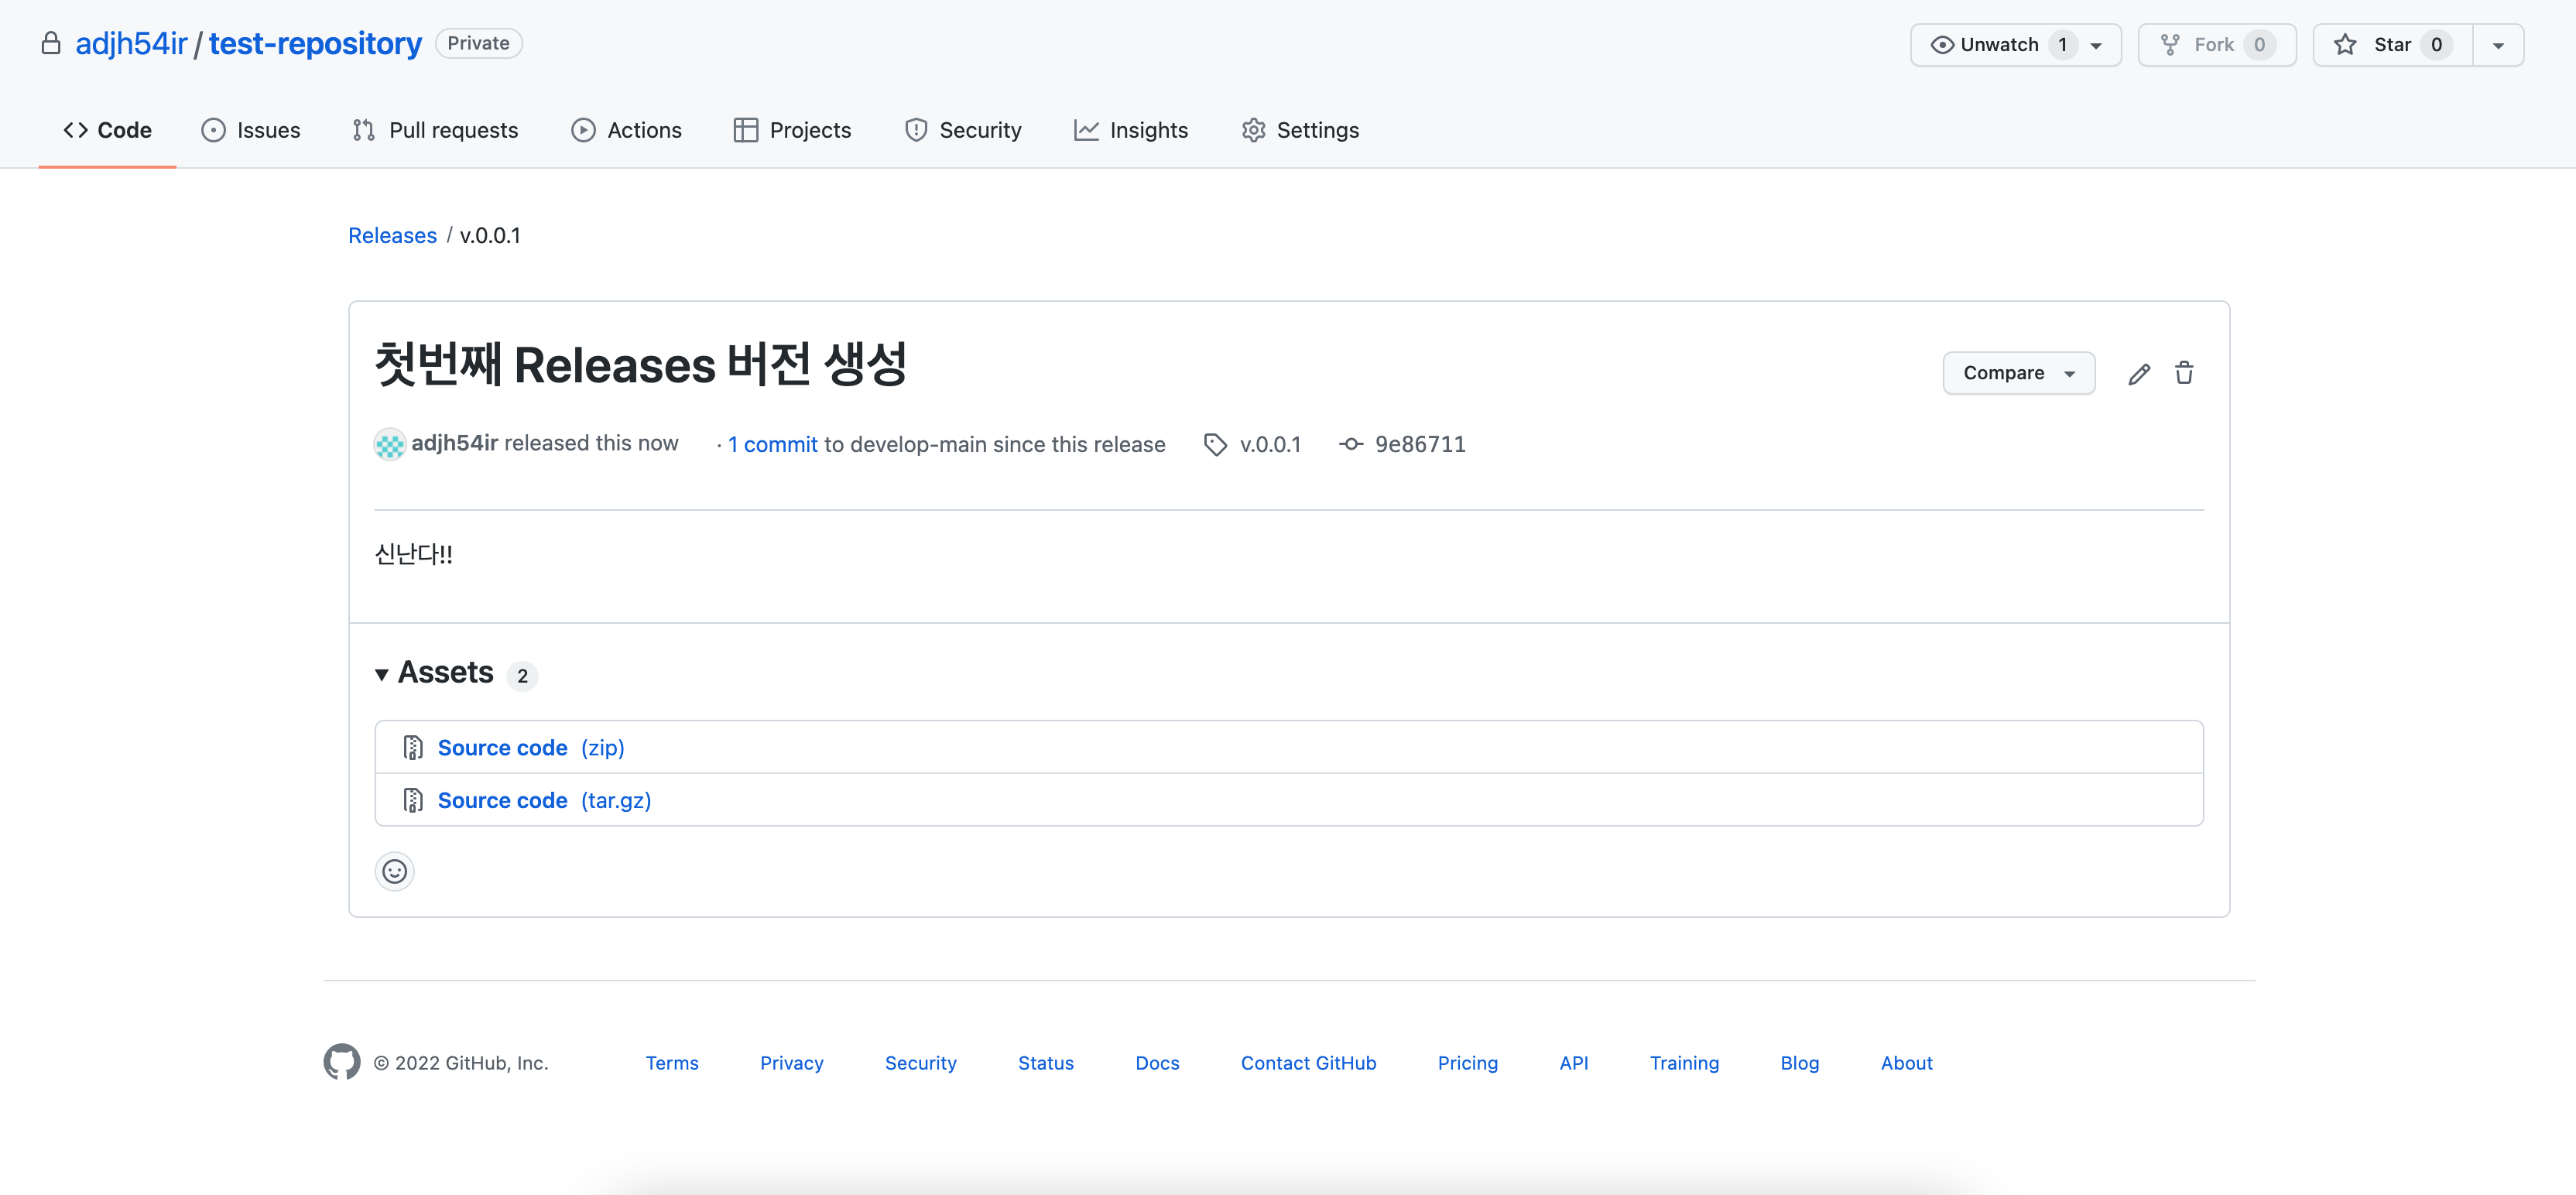2576x1195 pixels.
Task: Click the commit 9e86711 icon
Action: [1351, 445]
